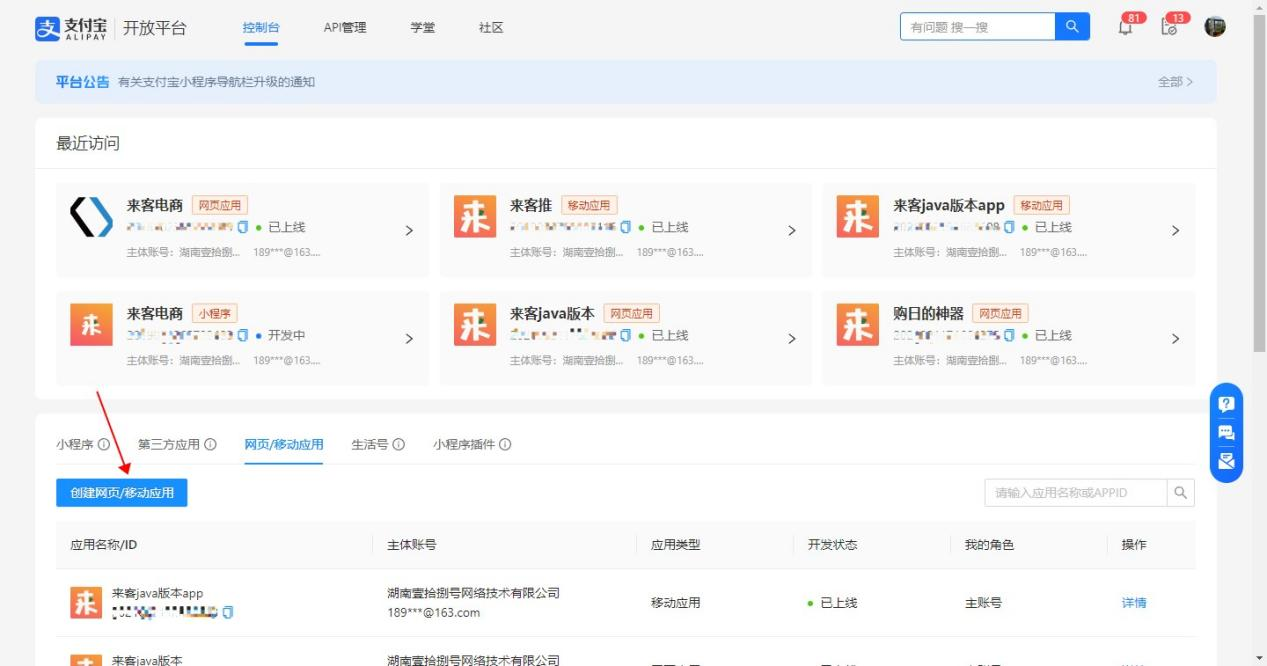Click the magnifier in application search box
1267x666 pixels.
tap(1180, 493)
